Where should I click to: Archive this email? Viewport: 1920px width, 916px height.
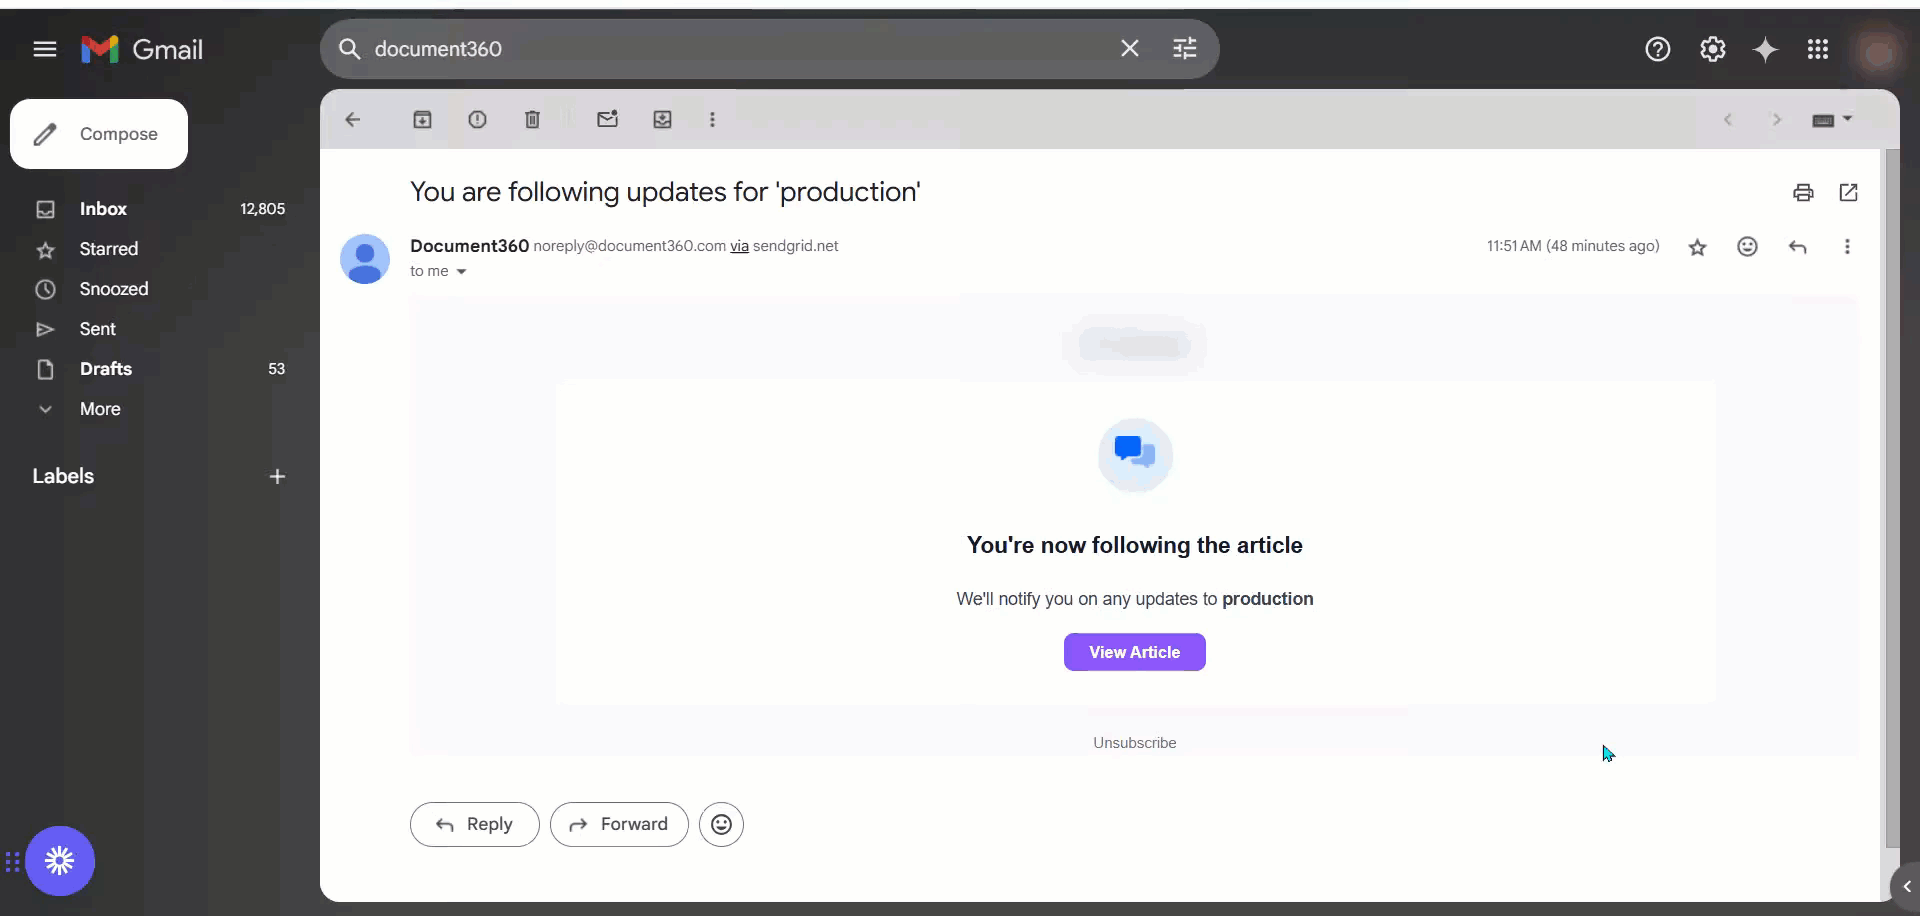click(423, 120)
